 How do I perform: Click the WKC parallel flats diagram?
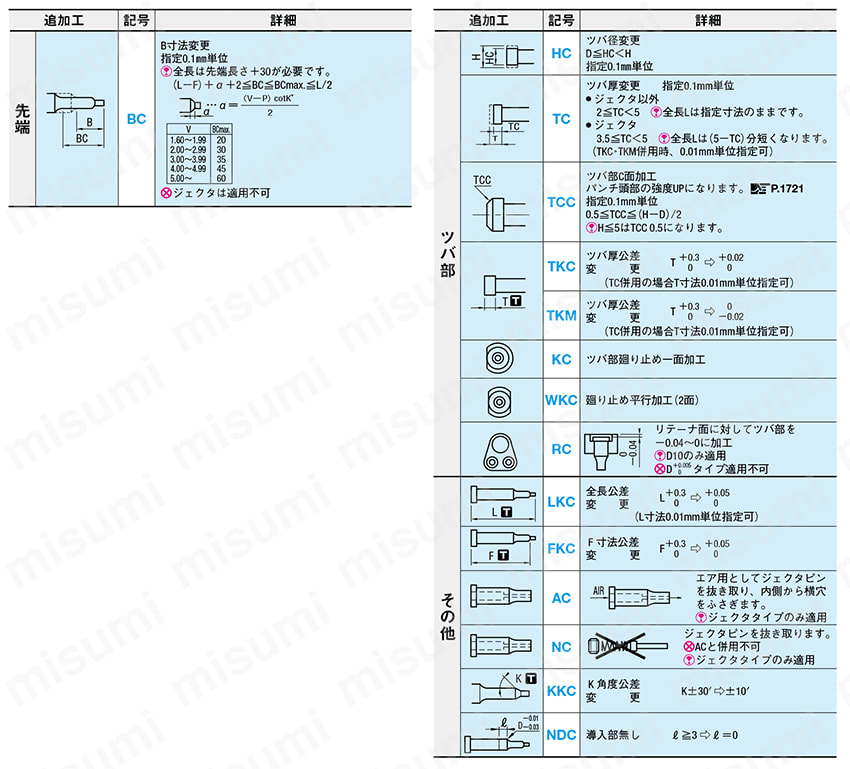(x=500, y=402)
